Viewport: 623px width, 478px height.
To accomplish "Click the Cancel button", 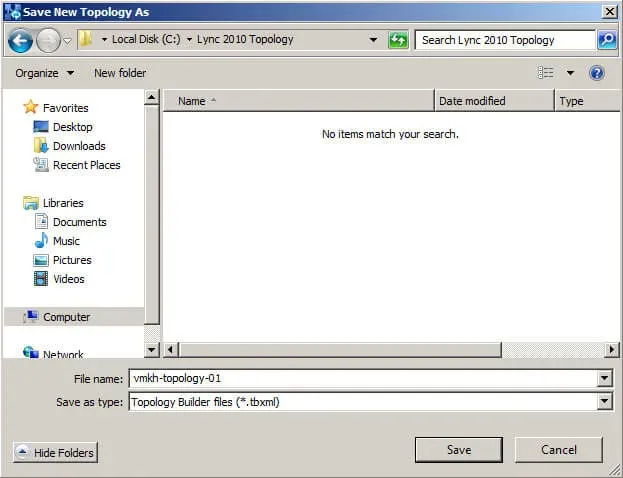I will pos(559,450).
